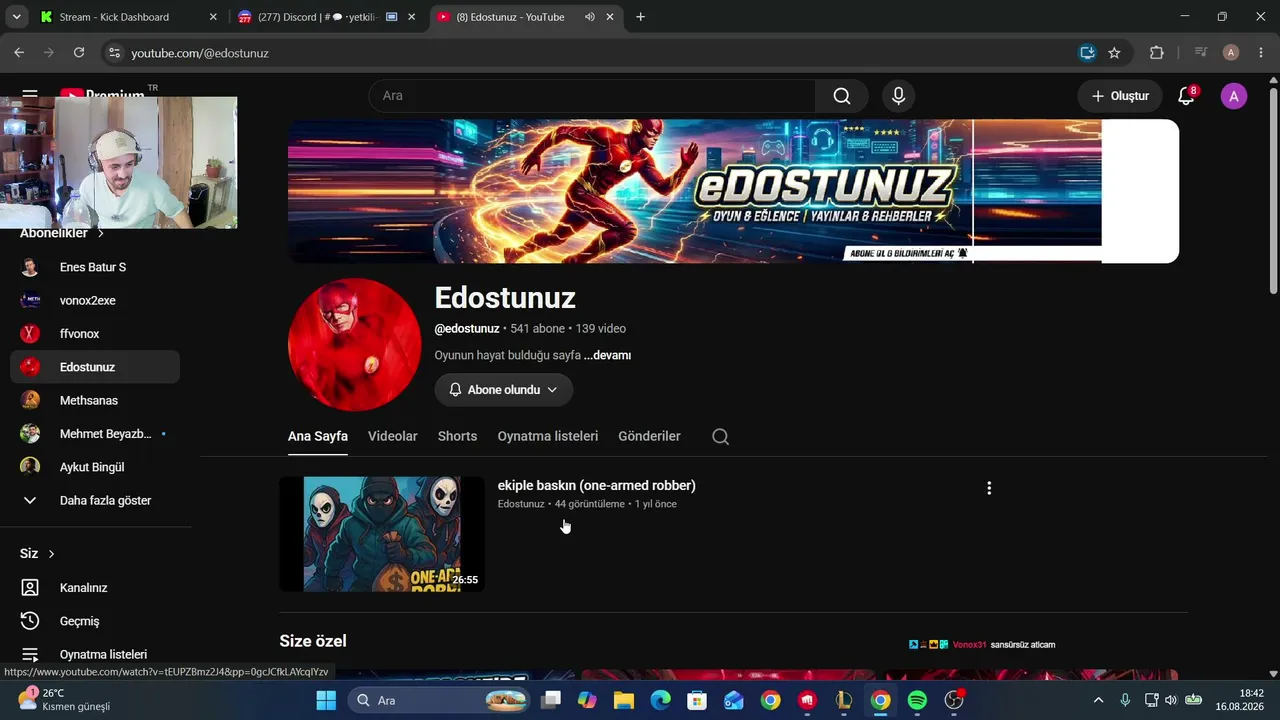Open OBS Studio from the taskbar

[x=954, y=700]
